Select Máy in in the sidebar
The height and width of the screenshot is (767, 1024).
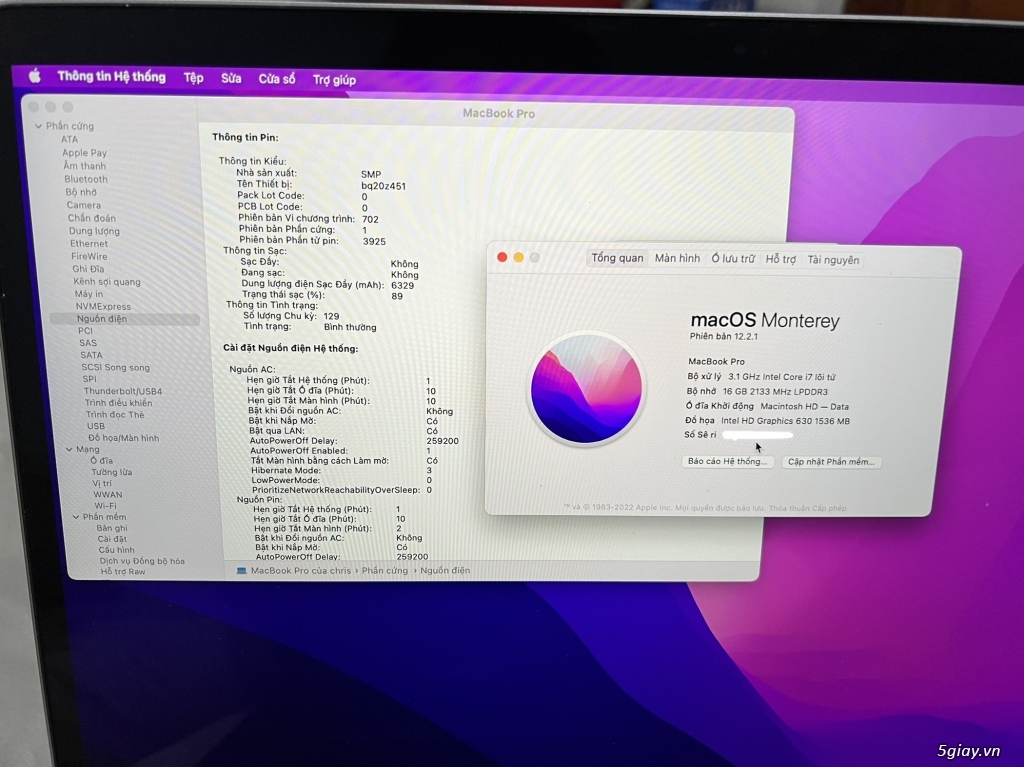point(89,294)
